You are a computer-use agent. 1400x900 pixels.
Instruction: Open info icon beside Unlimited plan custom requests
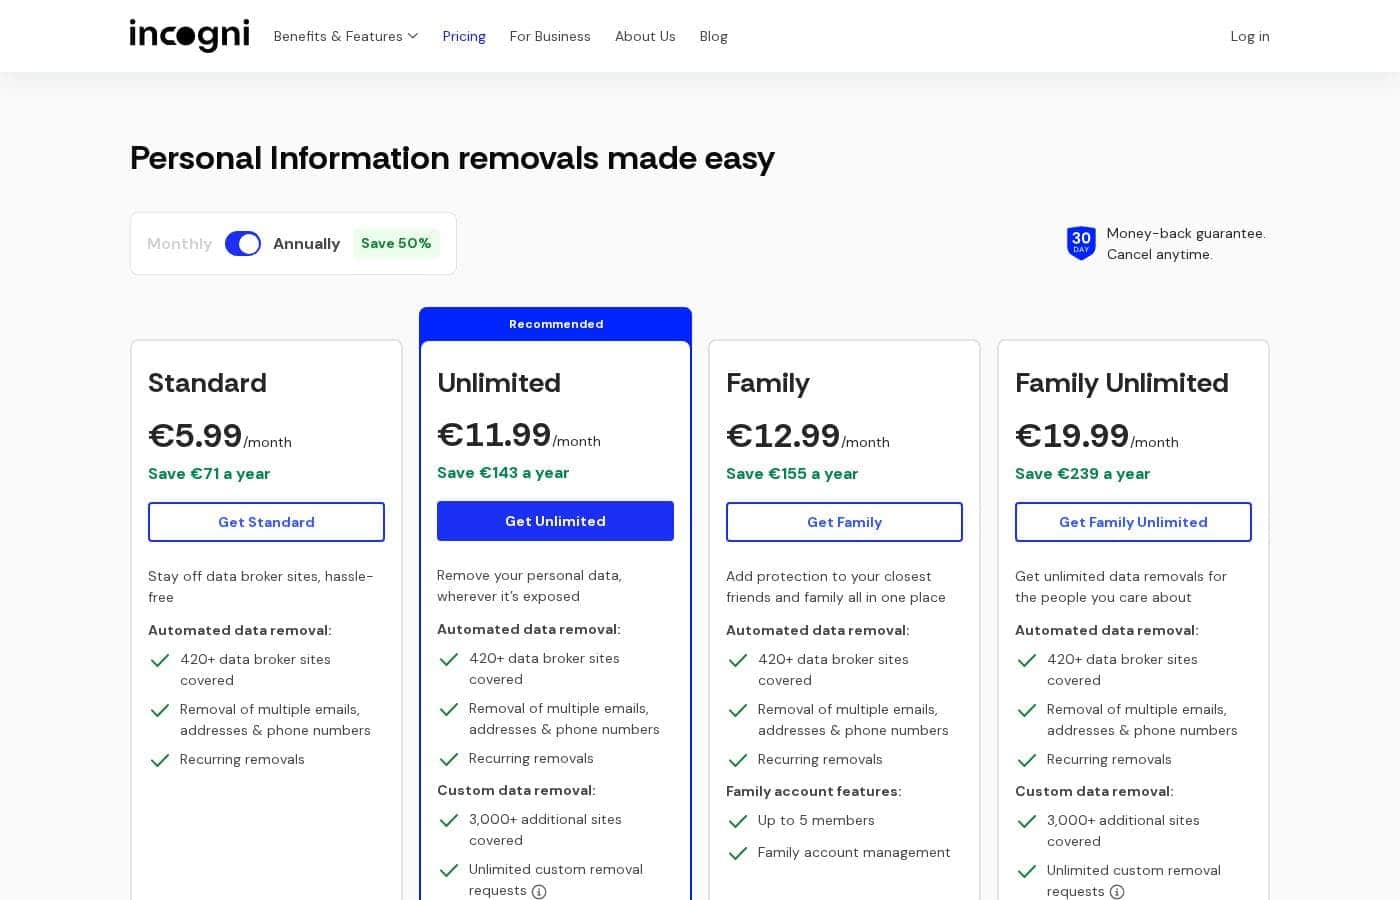coord(539,892)
